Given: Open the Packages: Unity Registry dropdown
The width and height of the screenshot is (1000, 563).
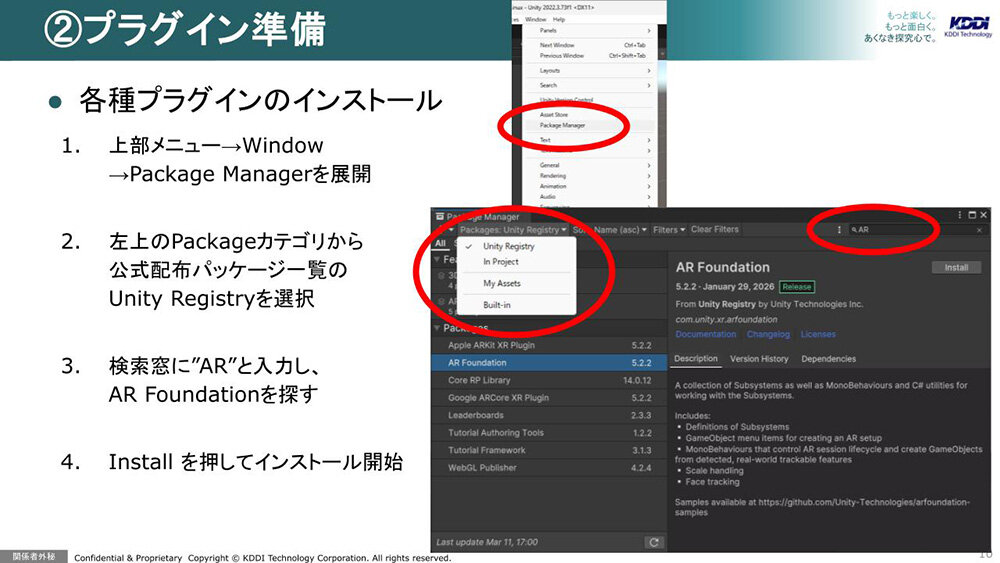Looking at the screenshot, I should (x=513, y=230).
